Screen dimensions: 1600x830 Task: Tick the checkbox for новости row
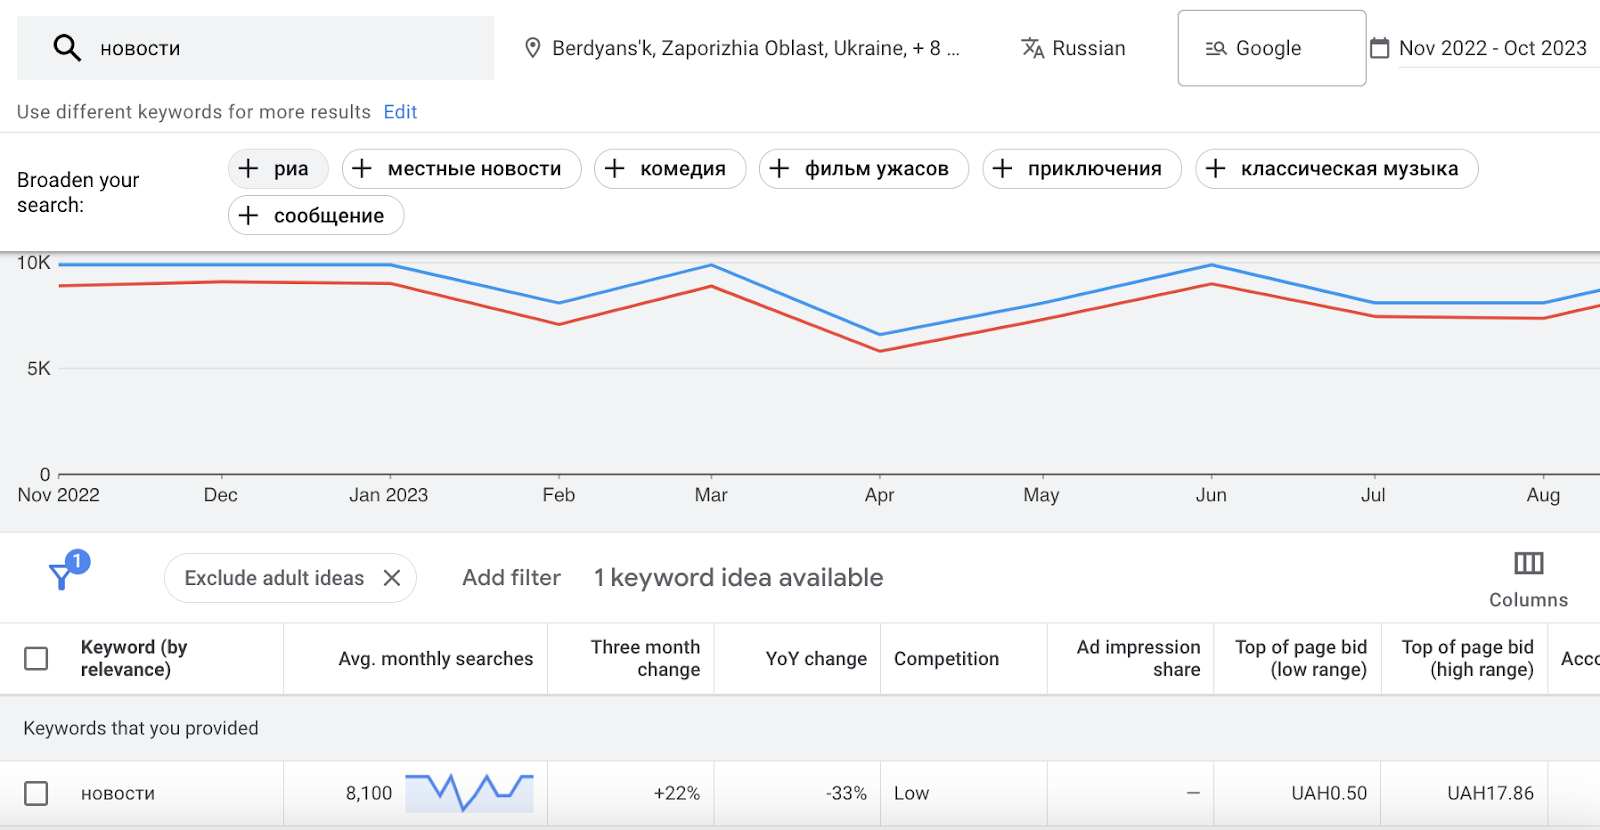click(36, 793)
